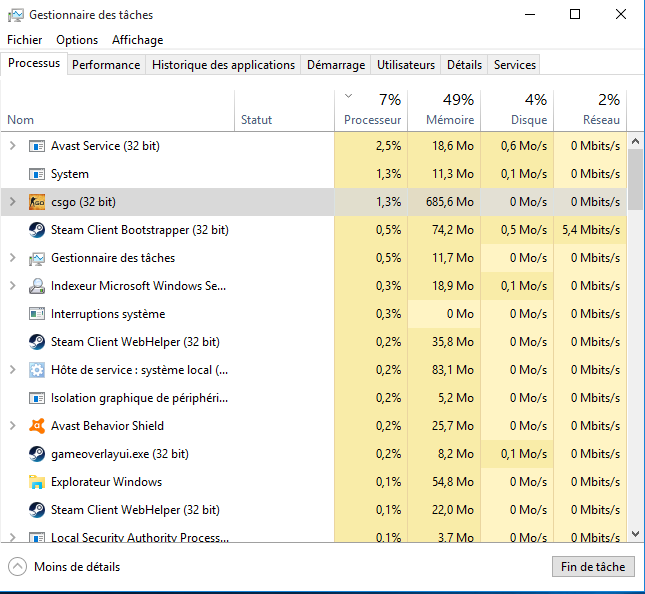Click the csgo process icon
This screenshot has height=594, width=645.
pyautogui.click(x=37, y=202)
